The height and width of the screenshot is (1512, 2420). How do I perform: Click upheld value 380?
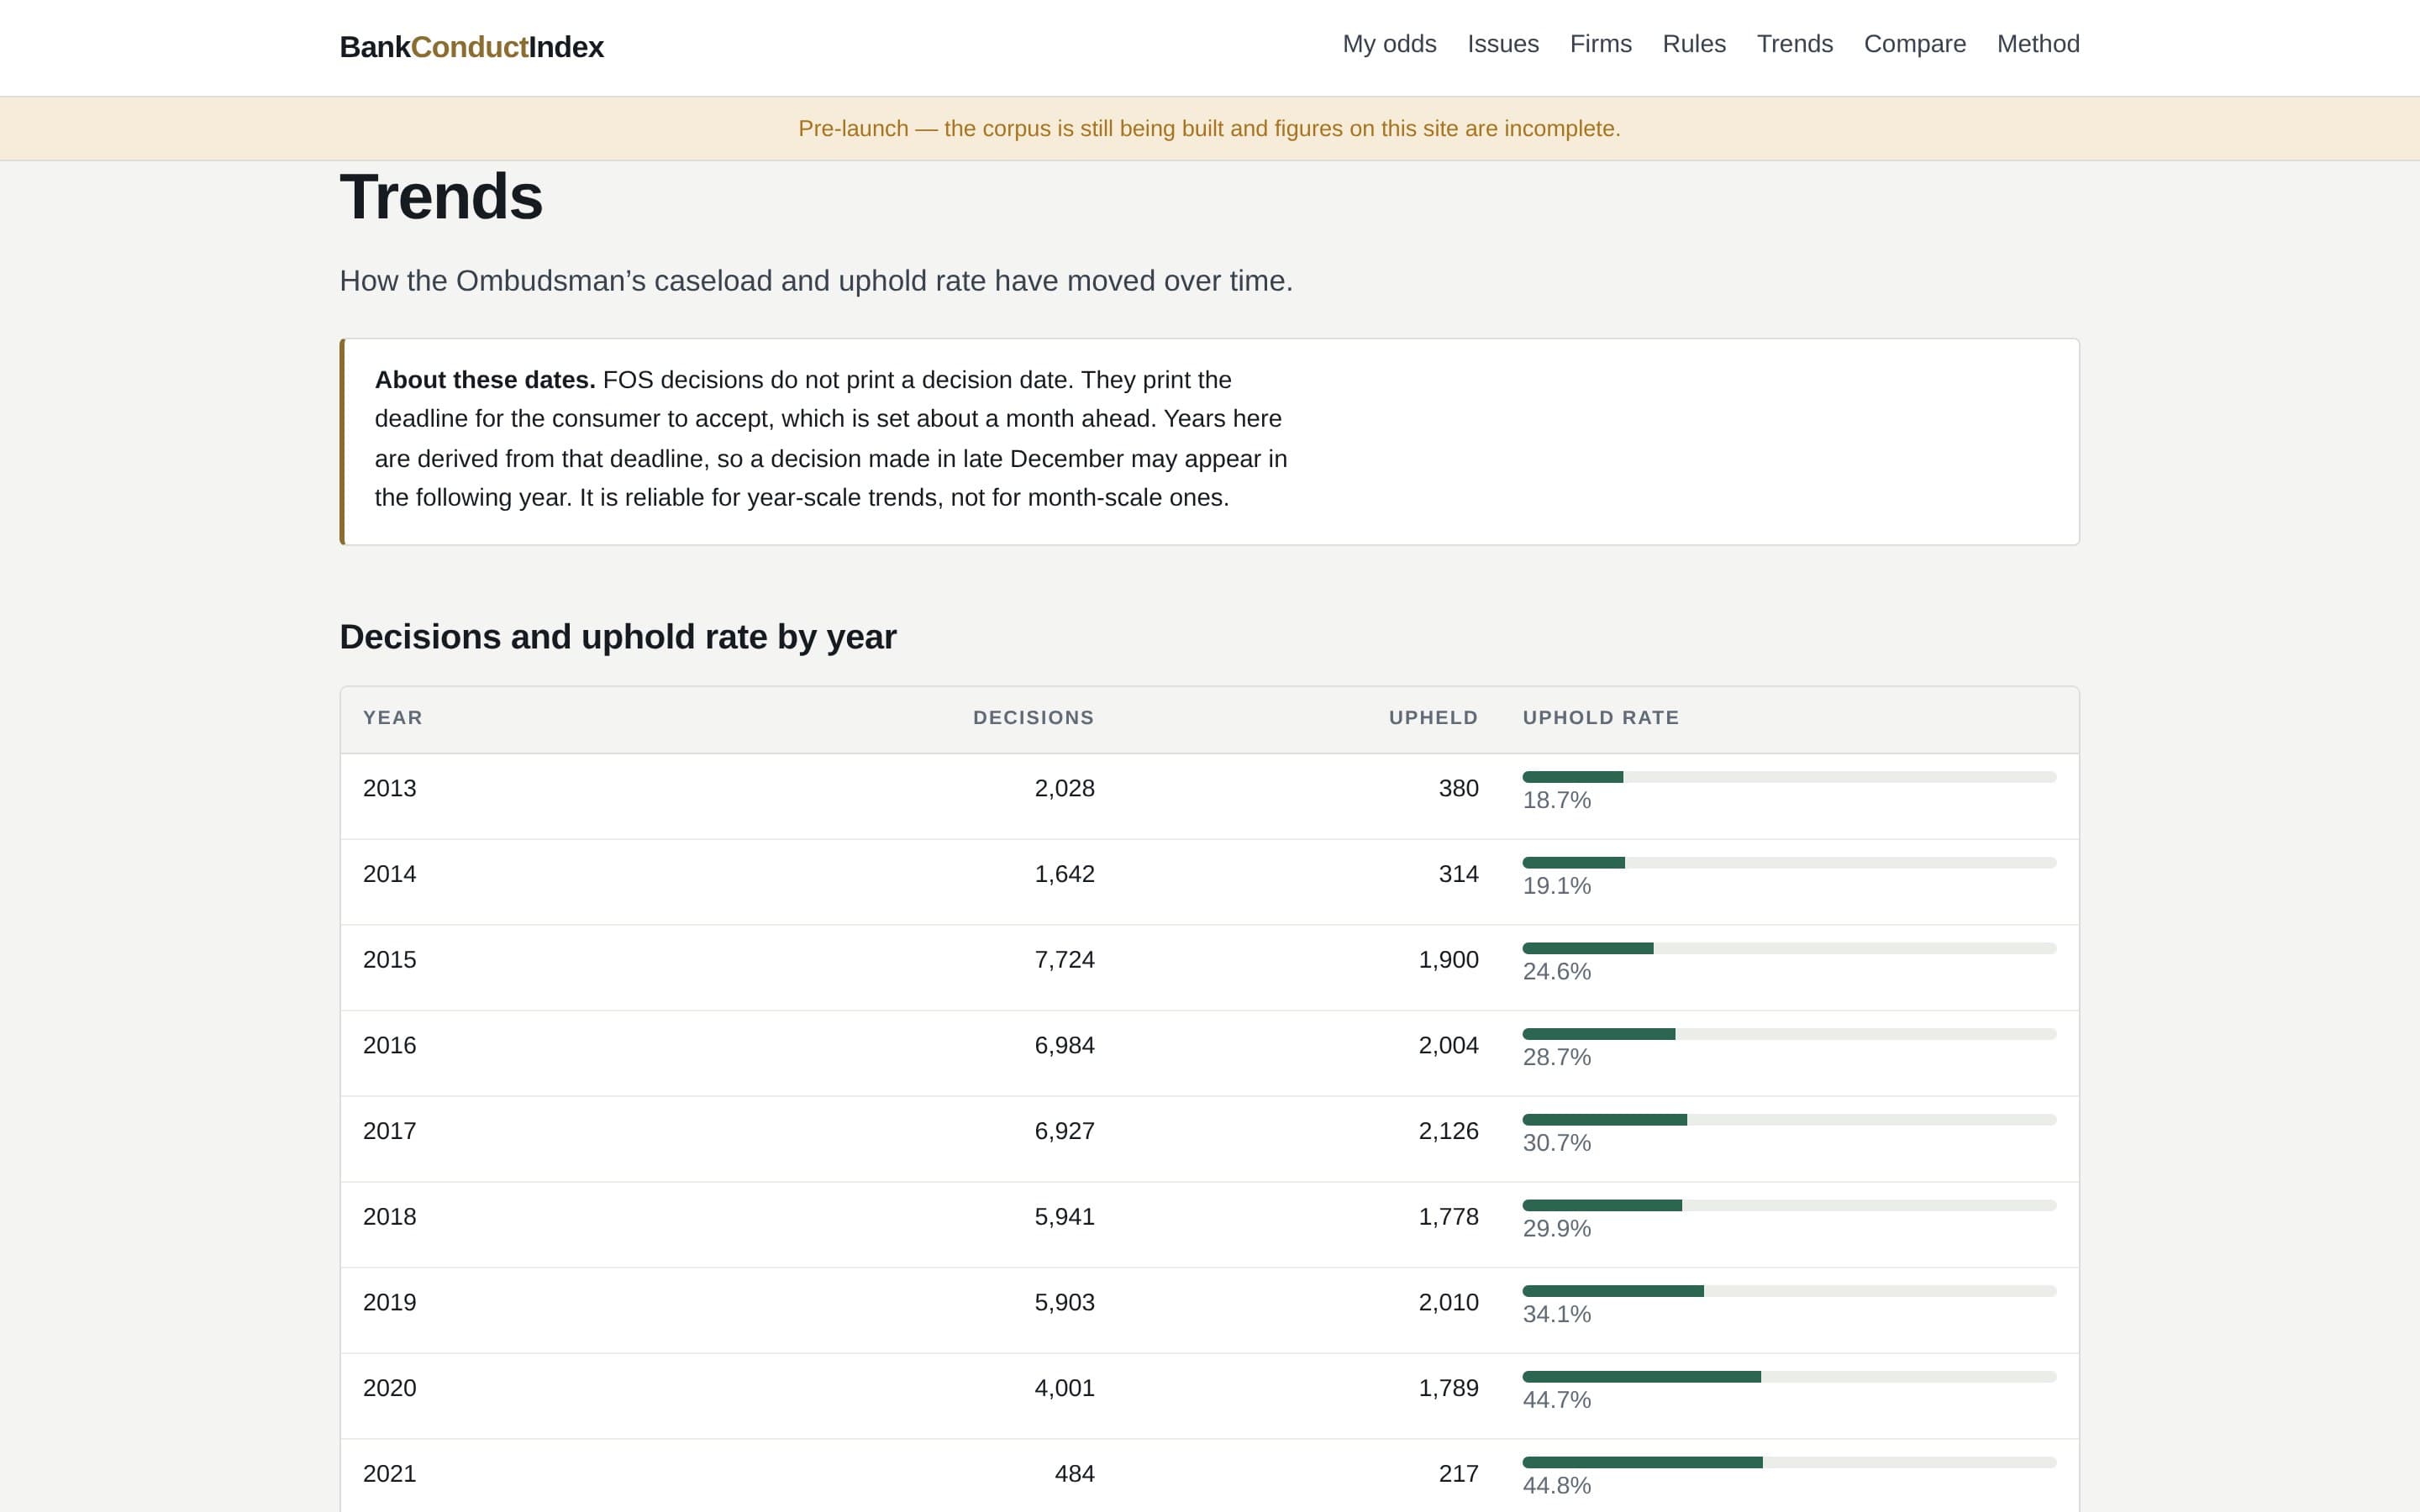1458,788
